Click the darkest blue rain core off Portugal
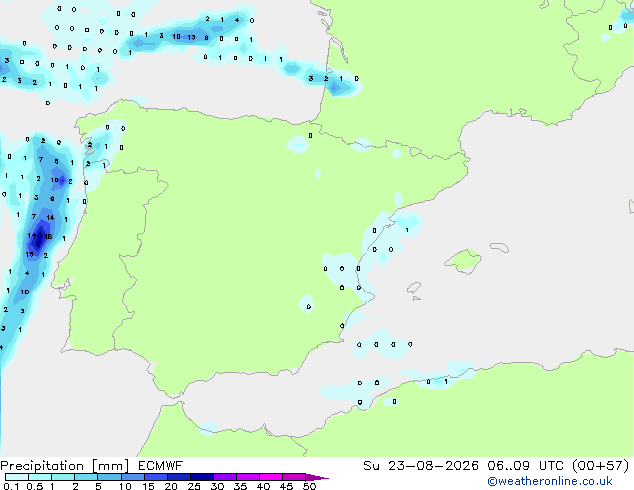 click(39, 239)
